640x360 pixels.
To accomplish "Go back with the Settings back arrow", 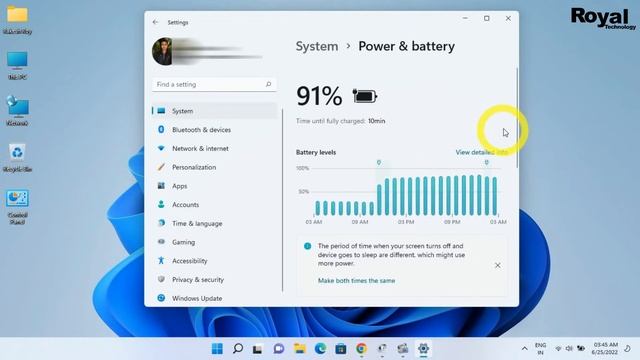I will [x=155, y=22].
